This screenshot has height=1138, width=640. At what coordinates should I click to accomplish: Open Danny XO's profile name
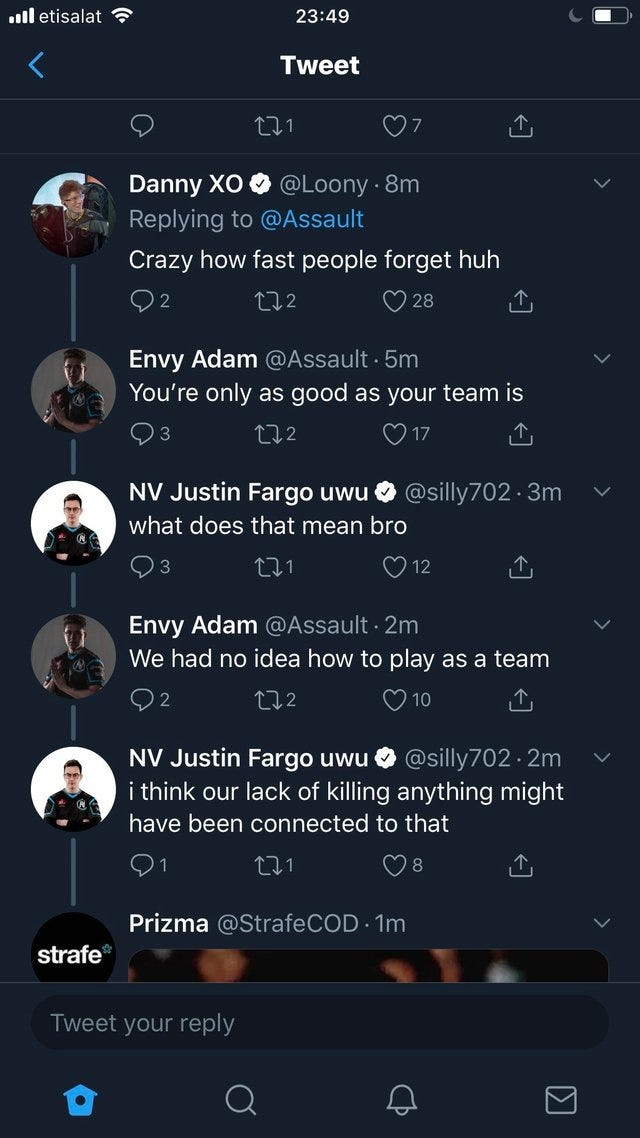pyautogui.click(x=186, y=184)
